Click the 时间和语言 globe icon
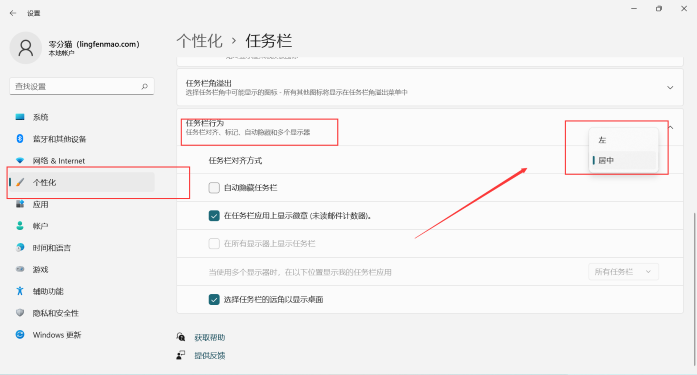Image resolution: width=697 pixels, height=375 pixels. 20,247
